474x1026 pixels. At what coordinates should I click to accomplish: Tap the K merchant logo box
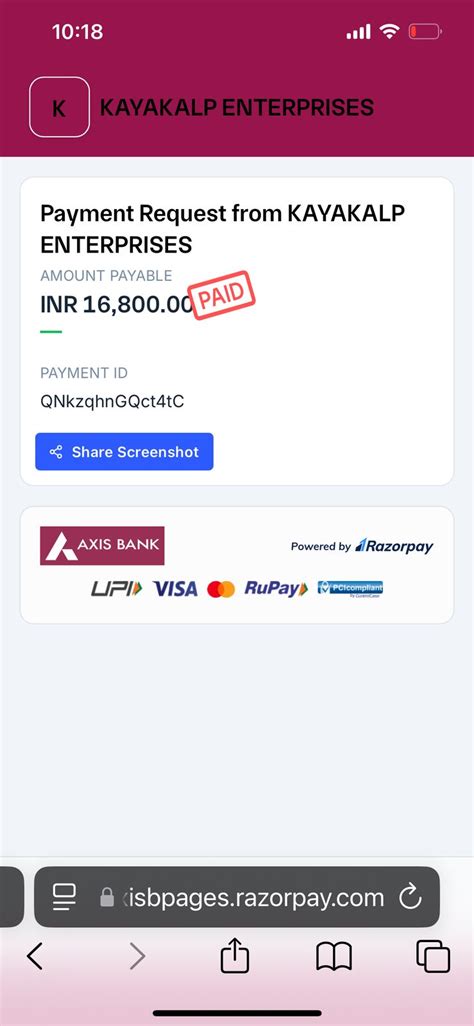tap(59, 107)
